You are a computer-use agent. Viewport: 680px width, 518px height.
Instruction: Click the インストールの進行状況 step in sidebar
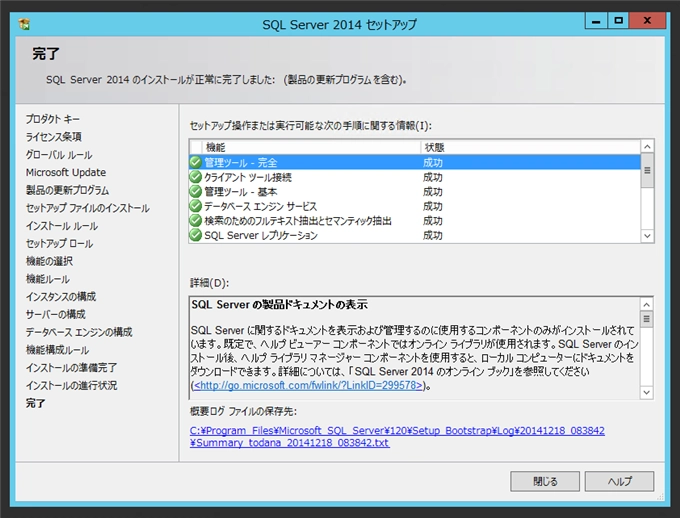coord(71,385)
